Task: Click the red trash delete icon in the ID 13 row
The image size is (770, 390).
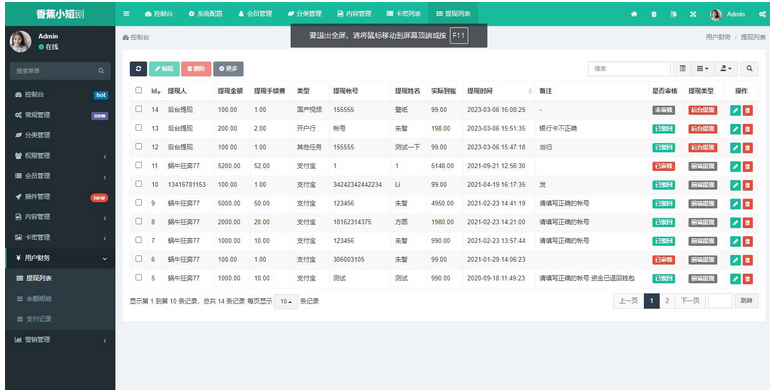Action: click(747, 129)
